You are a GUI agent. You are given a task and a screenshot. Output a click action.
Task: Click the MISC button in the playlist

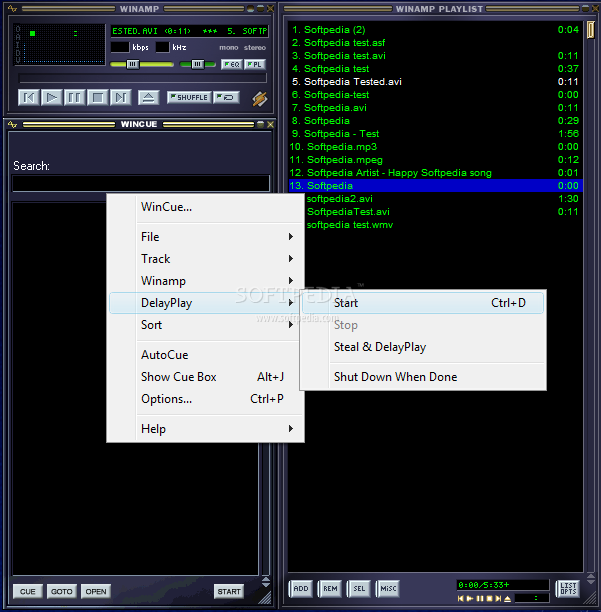pyautogui.click(x=388, y=589)
